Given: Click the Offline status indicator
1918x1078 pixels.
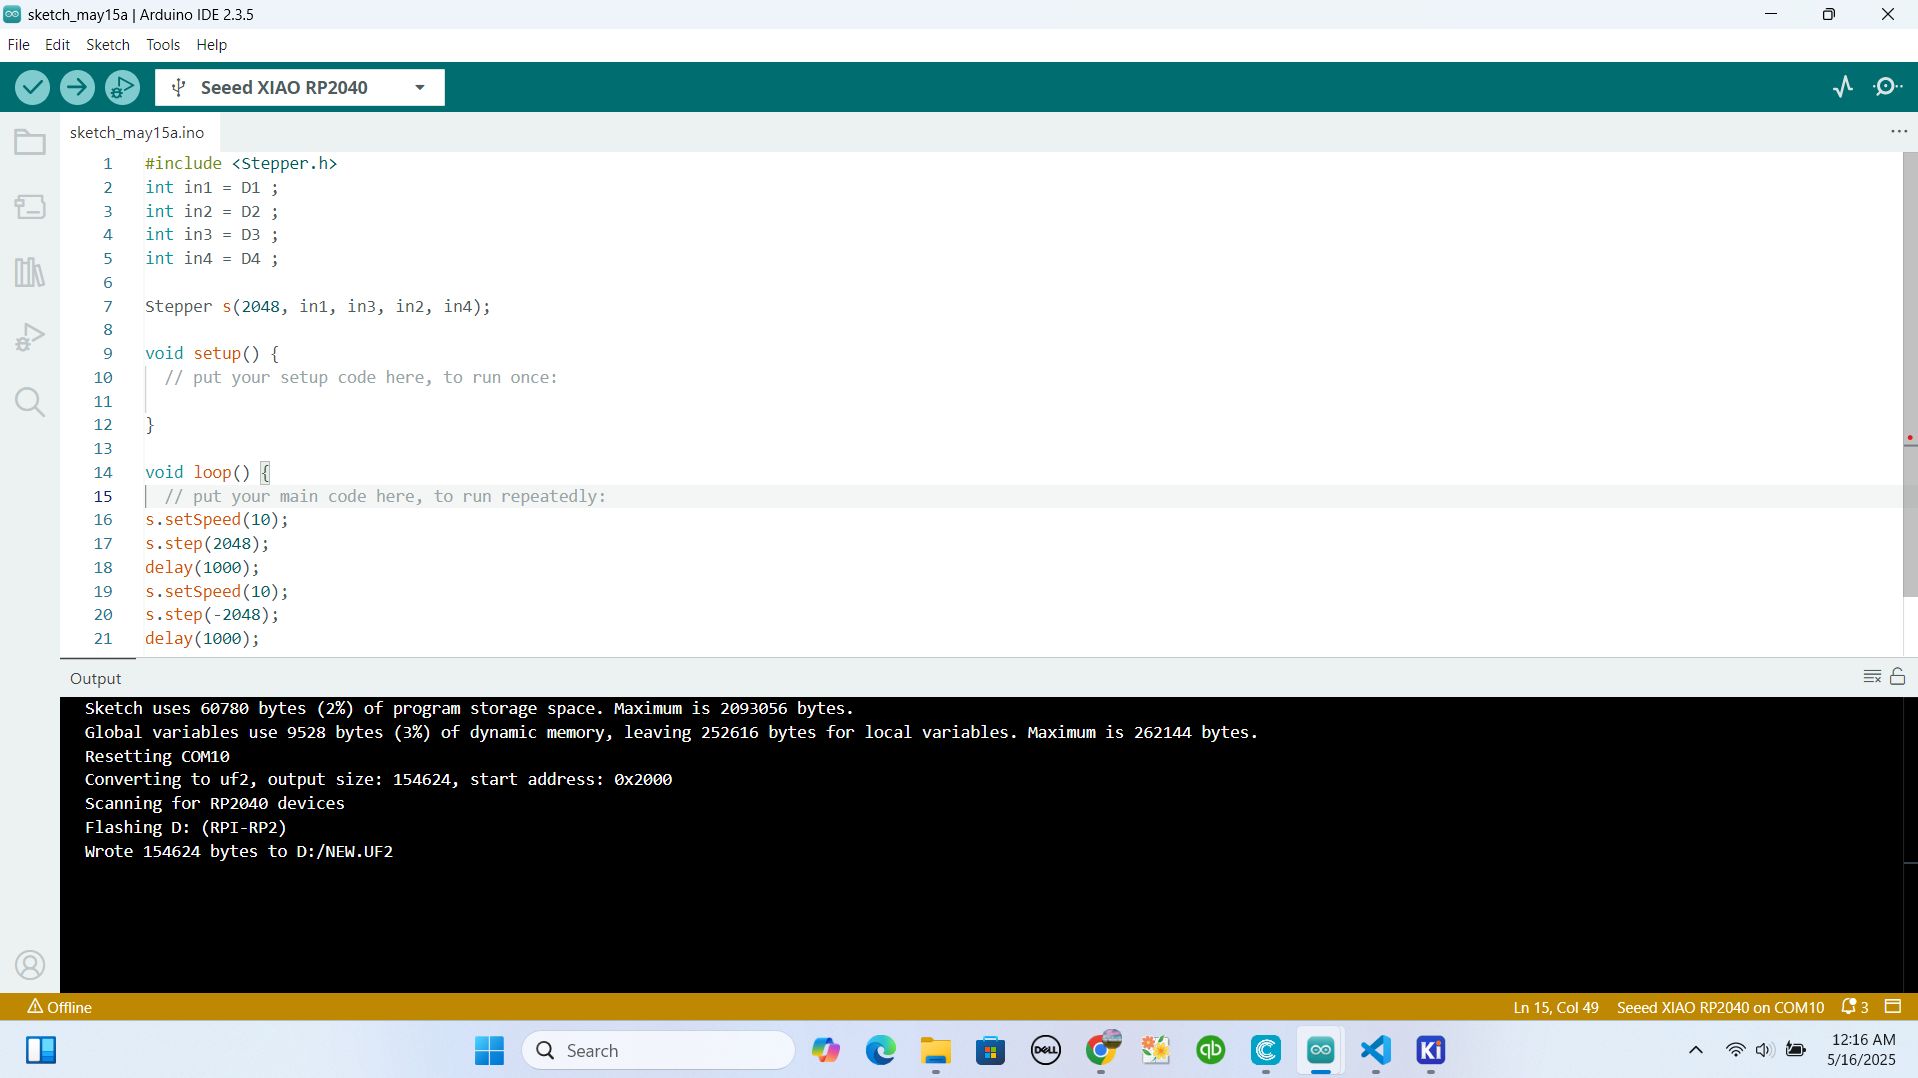Looking at the screenshot, I should click(60, 1007).
